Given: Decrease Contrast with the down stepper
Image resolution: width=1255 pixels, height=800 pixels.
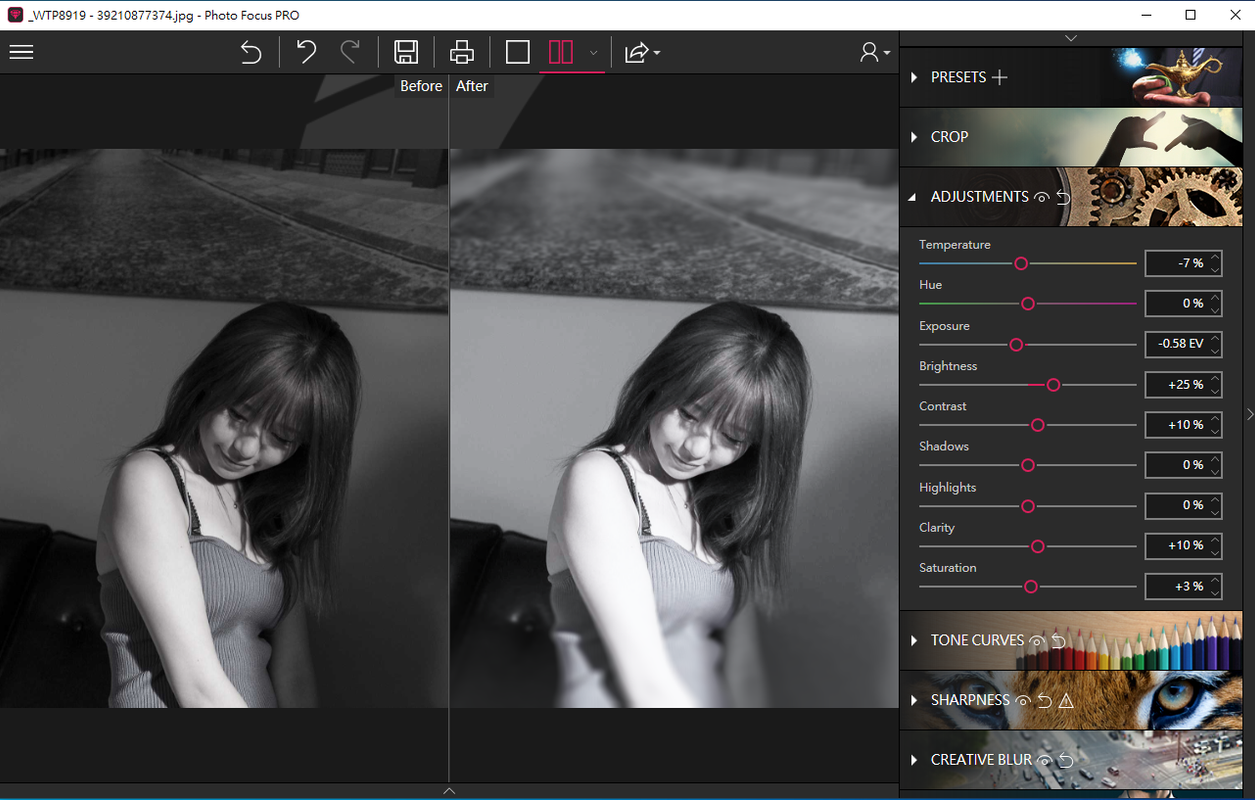Looking at the screenshot, I should point(1215,431).
